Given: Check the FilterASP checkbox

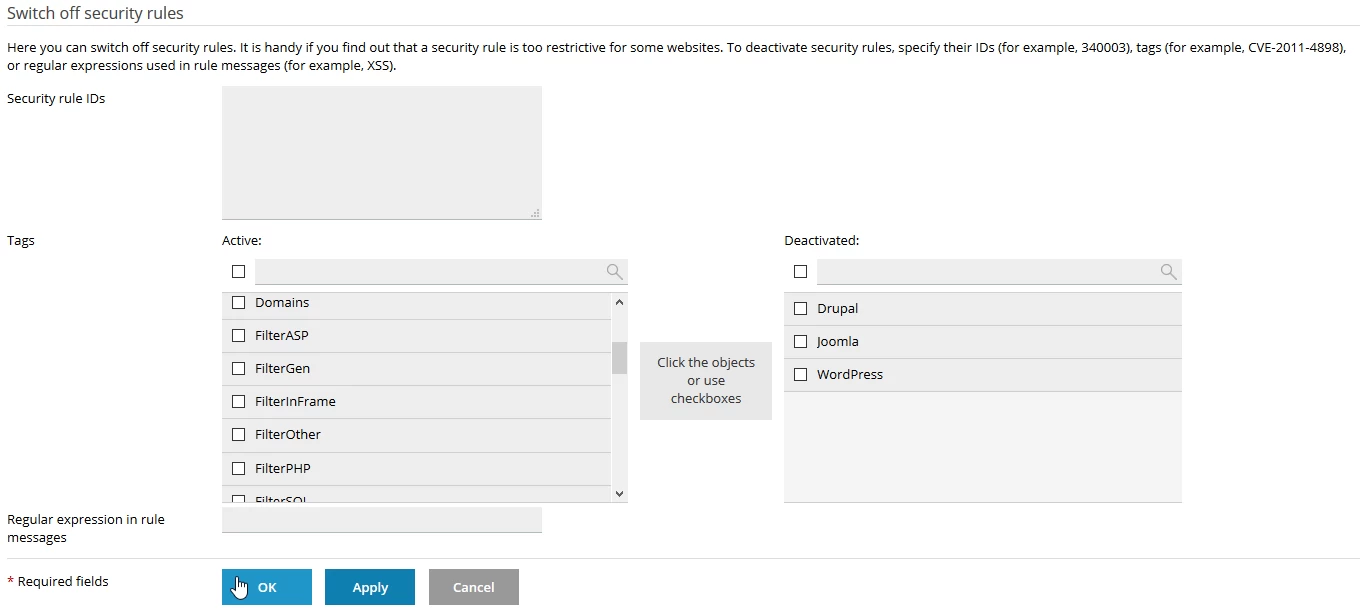Looking at the screenshot, I should click(238, 334).
